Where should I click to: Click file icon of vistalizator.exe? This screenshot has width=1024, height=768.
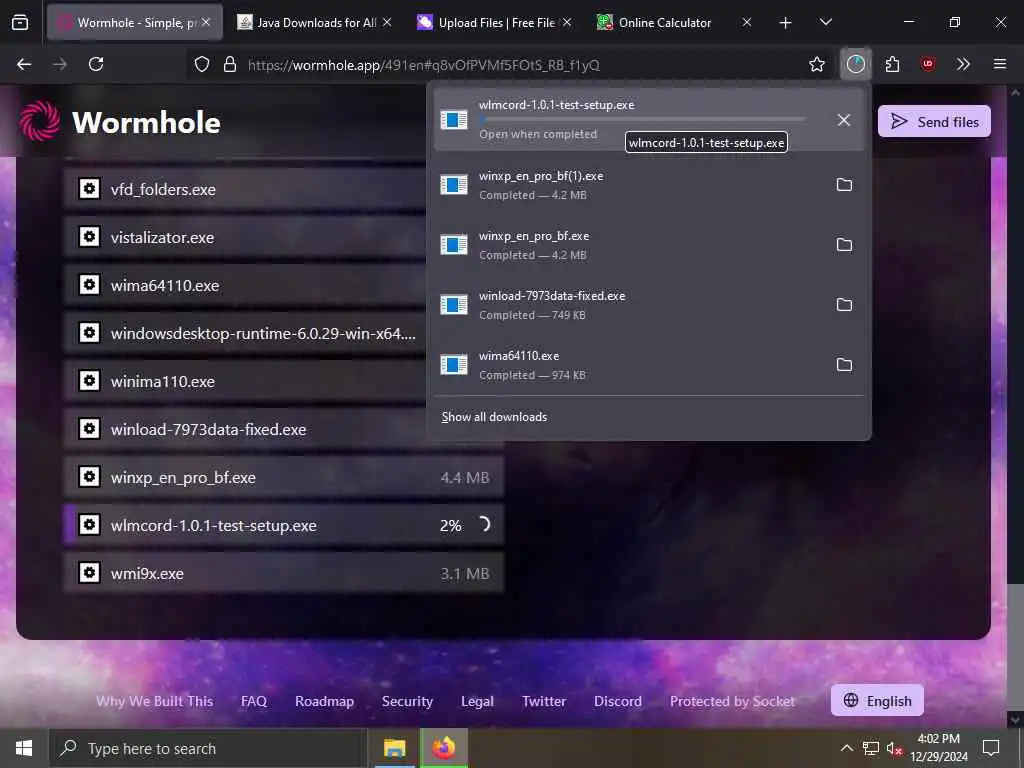pyautogui.click(x=89, y=236)
